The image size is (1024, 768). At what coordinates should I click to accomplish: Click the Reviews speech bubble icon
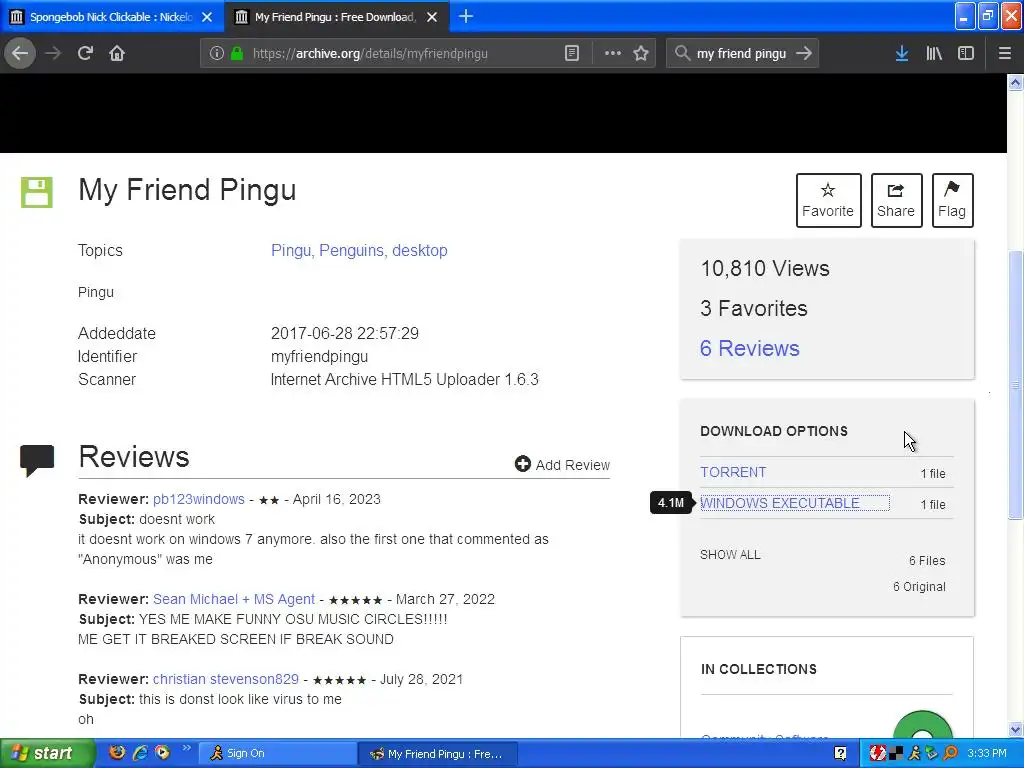pyautogui.click(x=37, y=460)
